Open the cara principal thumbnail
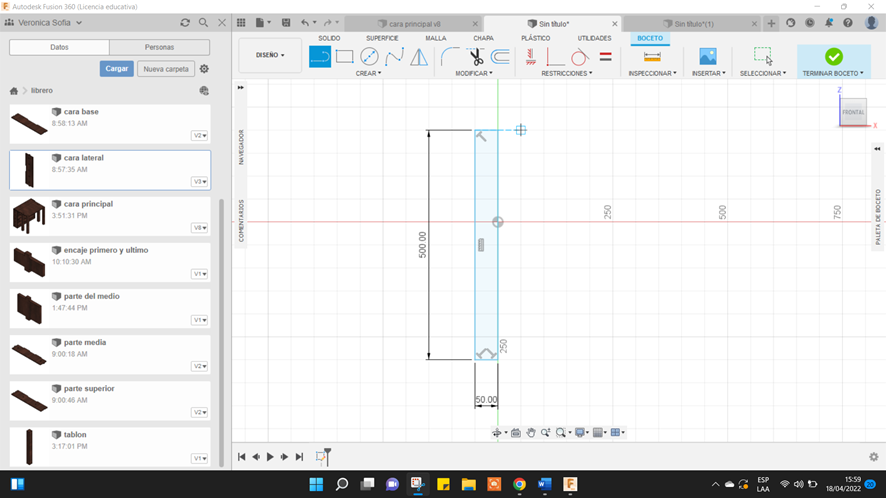The width and height of the screenshot is (886, 498). 29,216
